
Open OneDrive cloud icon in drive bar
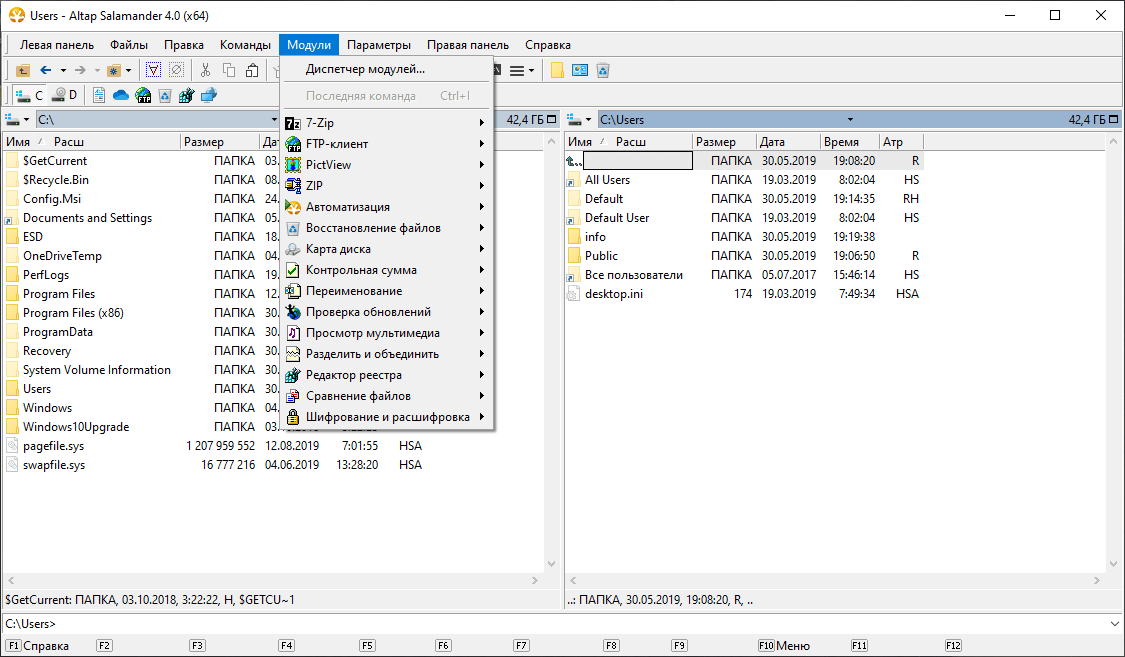click(x=121, y=95)
